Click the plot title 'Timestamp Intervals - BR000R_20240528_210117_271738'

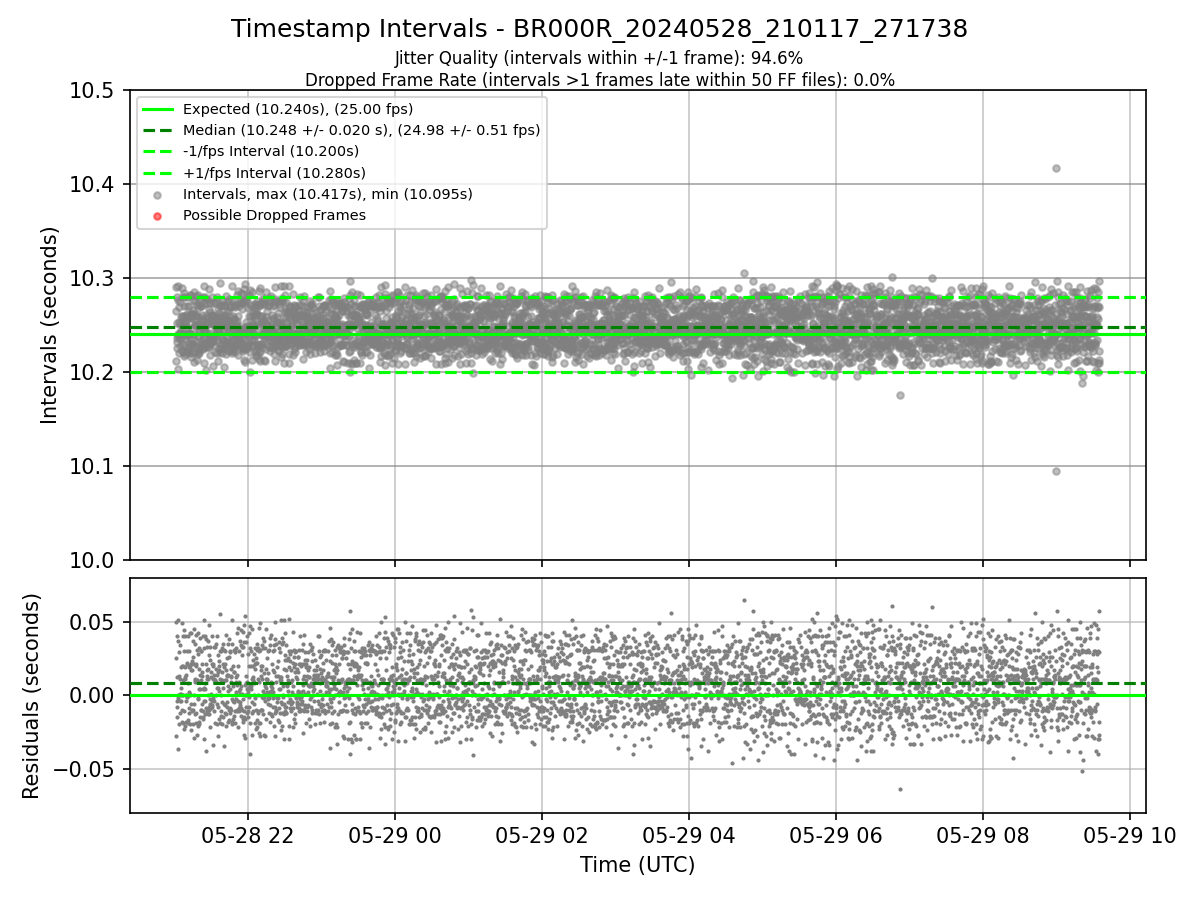[599, 29]
